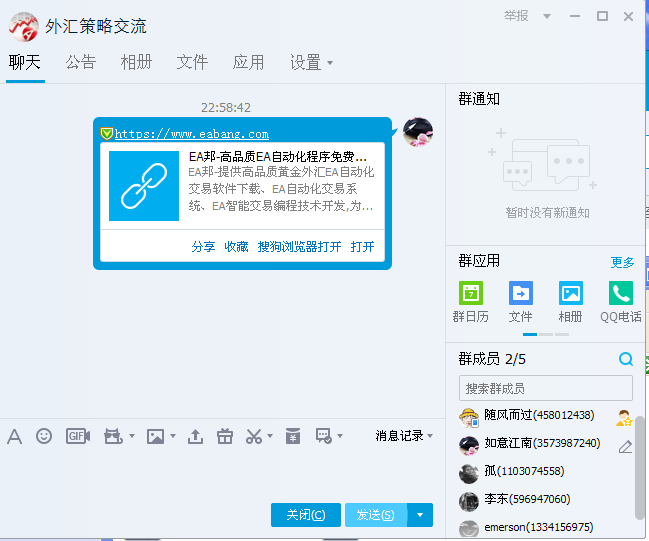Select member 孤(1103074558)
Image resolution: width=649 pixels, height=541 pixels.
pyautogui.click(x=546, y=473)
